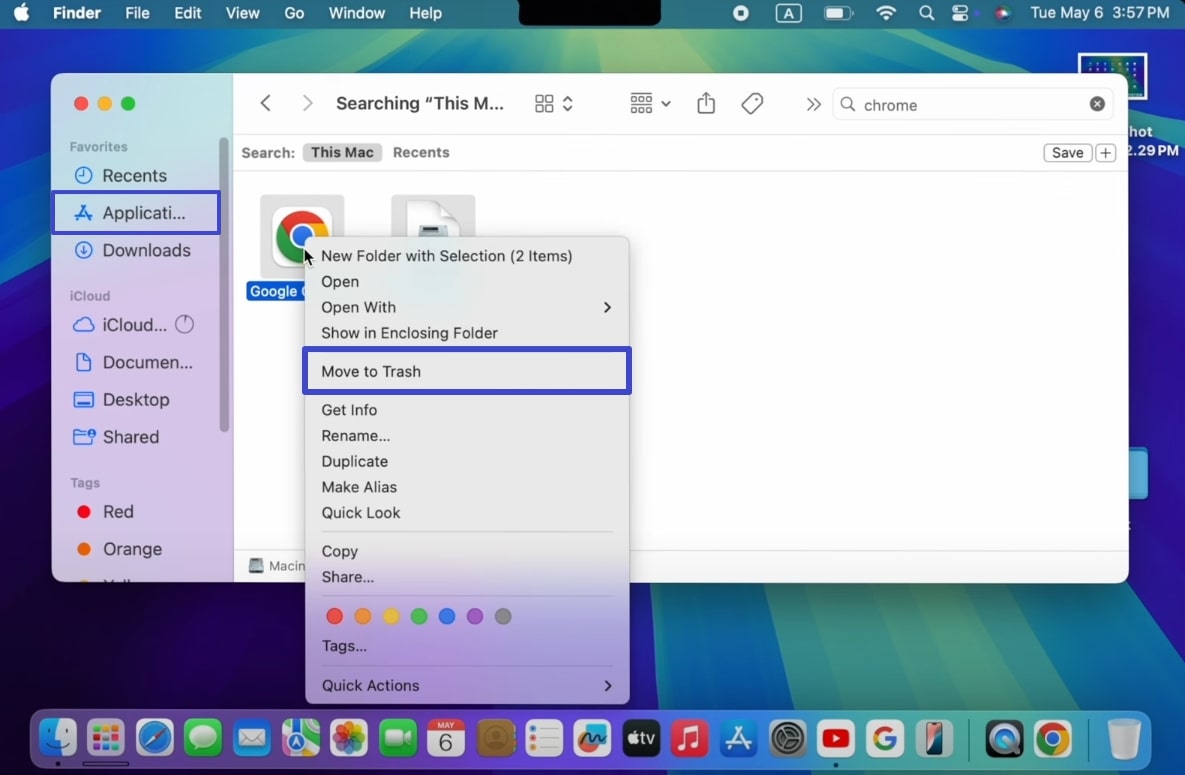The image size is (1185, 775).
Task: Choose Copy from context menu
Action: (466, 551)
